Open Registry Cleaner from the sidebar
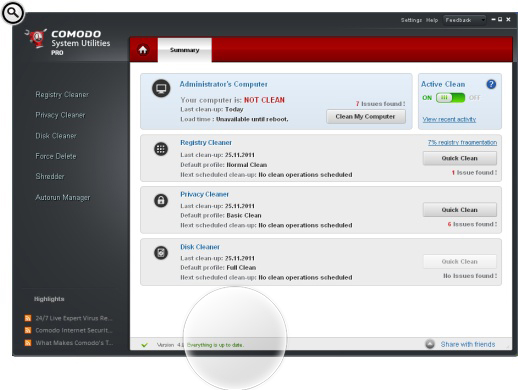This screenshot has height=390, width=518. tap(62, 95)
